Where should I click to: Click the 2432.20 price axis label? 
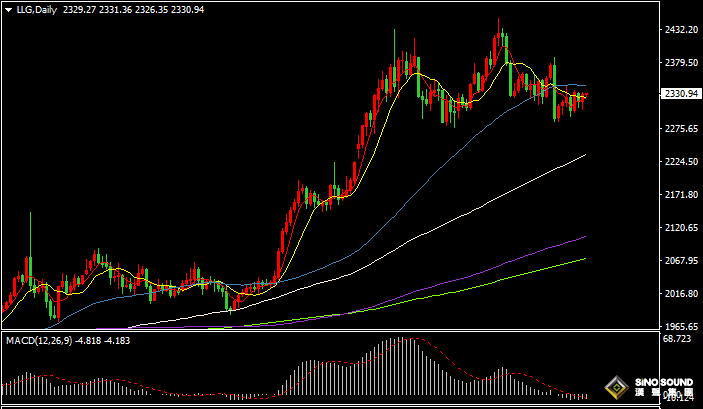coord(680,30)
